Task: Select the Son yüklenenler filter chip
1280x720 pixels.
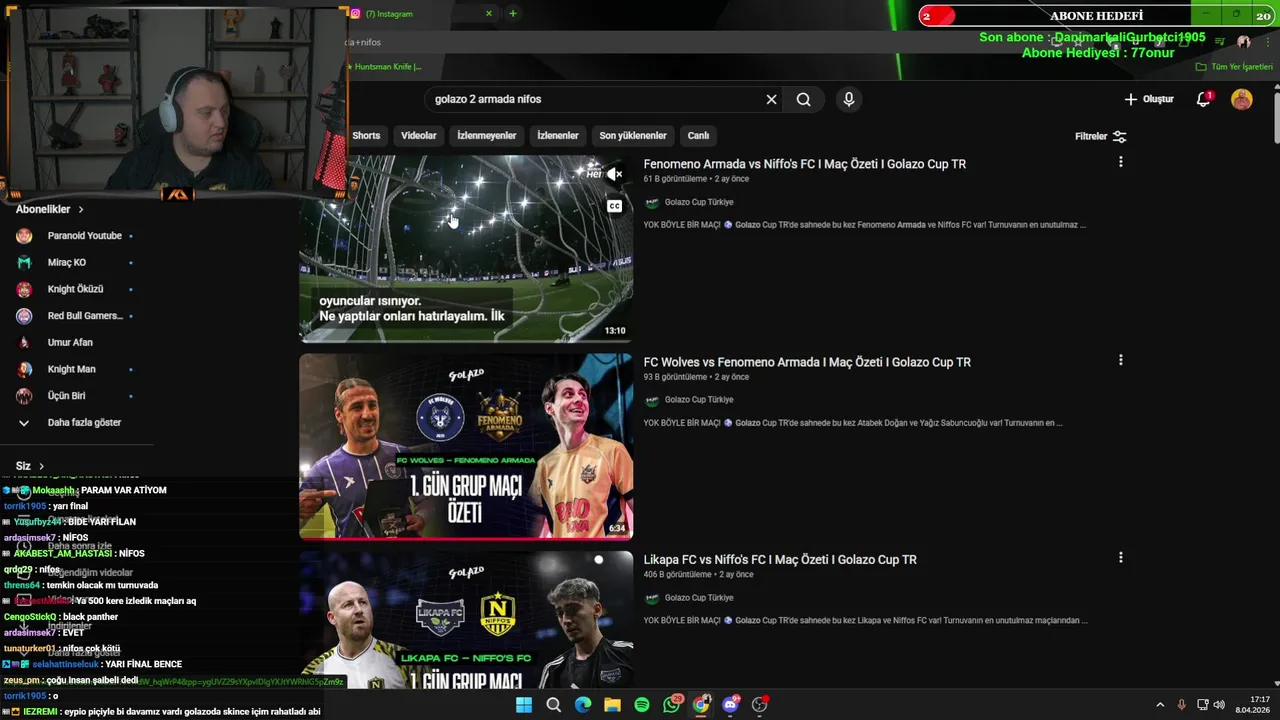Action: point(633,136)
